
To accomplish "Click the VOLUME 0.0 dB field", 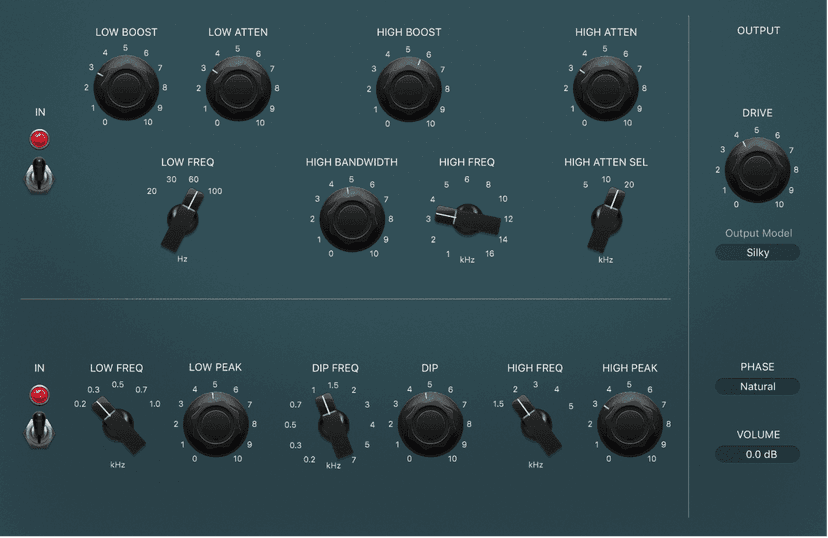I will (757, 454).
